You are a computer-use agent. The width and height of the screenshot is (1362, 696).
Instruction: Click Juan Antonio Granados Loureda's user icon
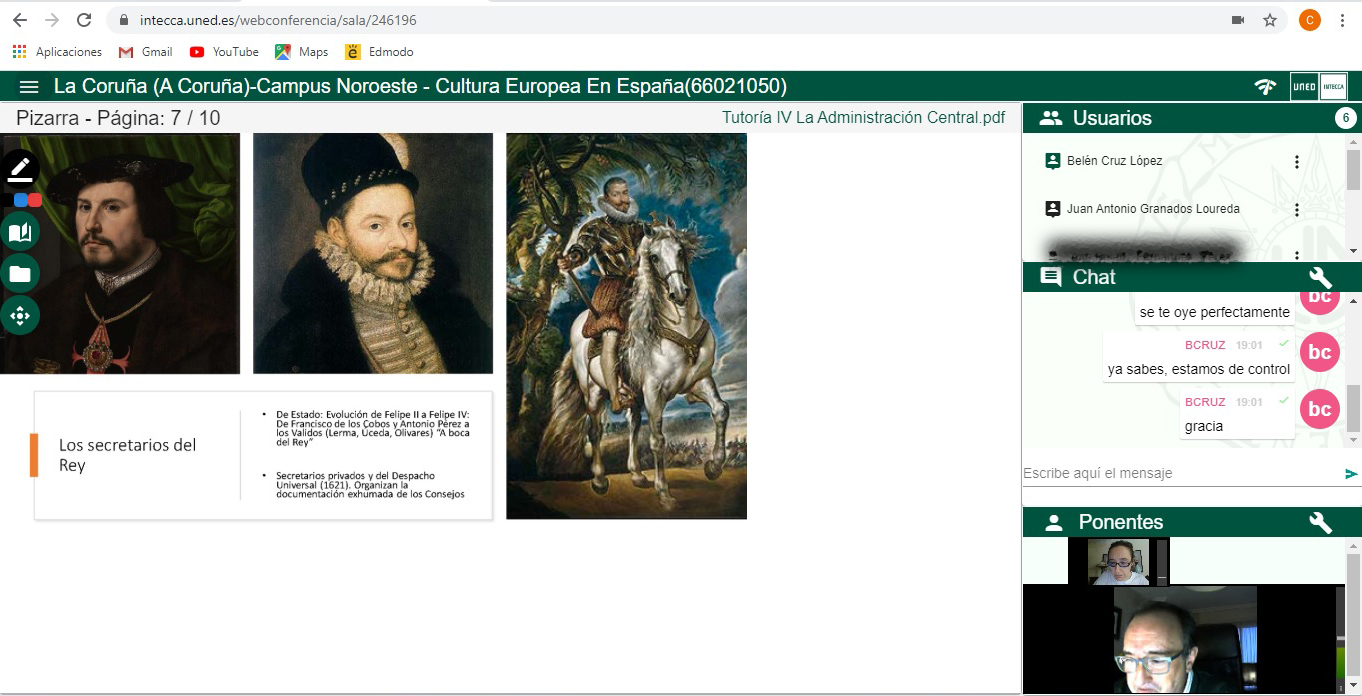click(1052, 209)
